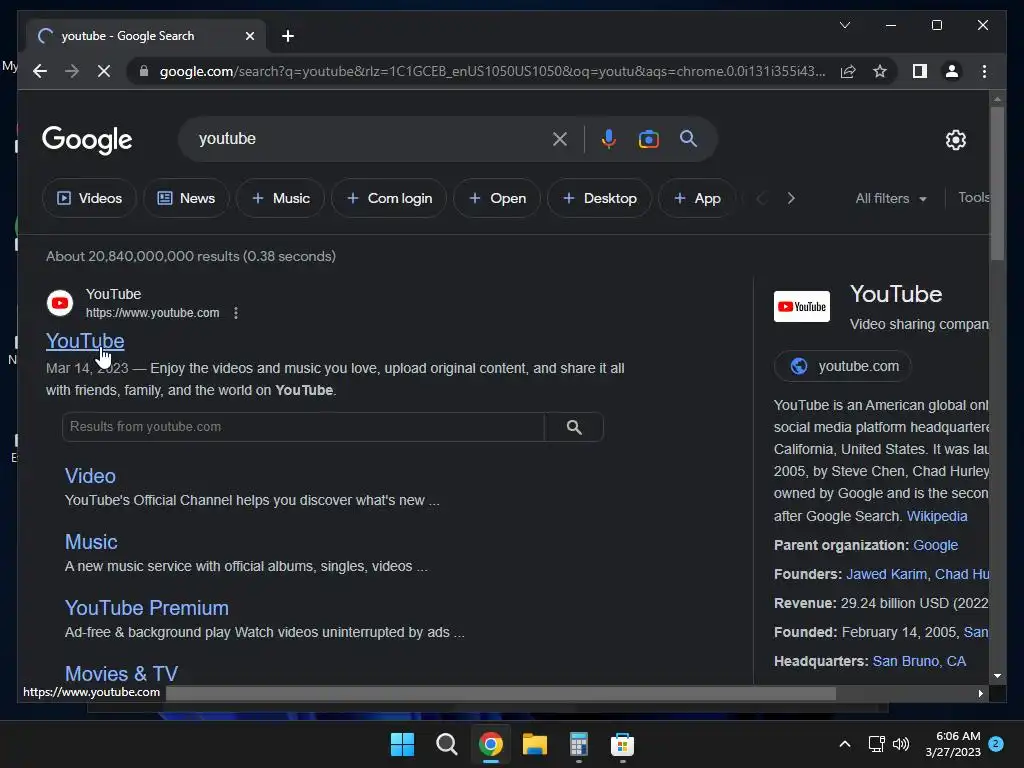Clear the Google search box text
This screenshot has height=768, width=1024.
point(560,139)
